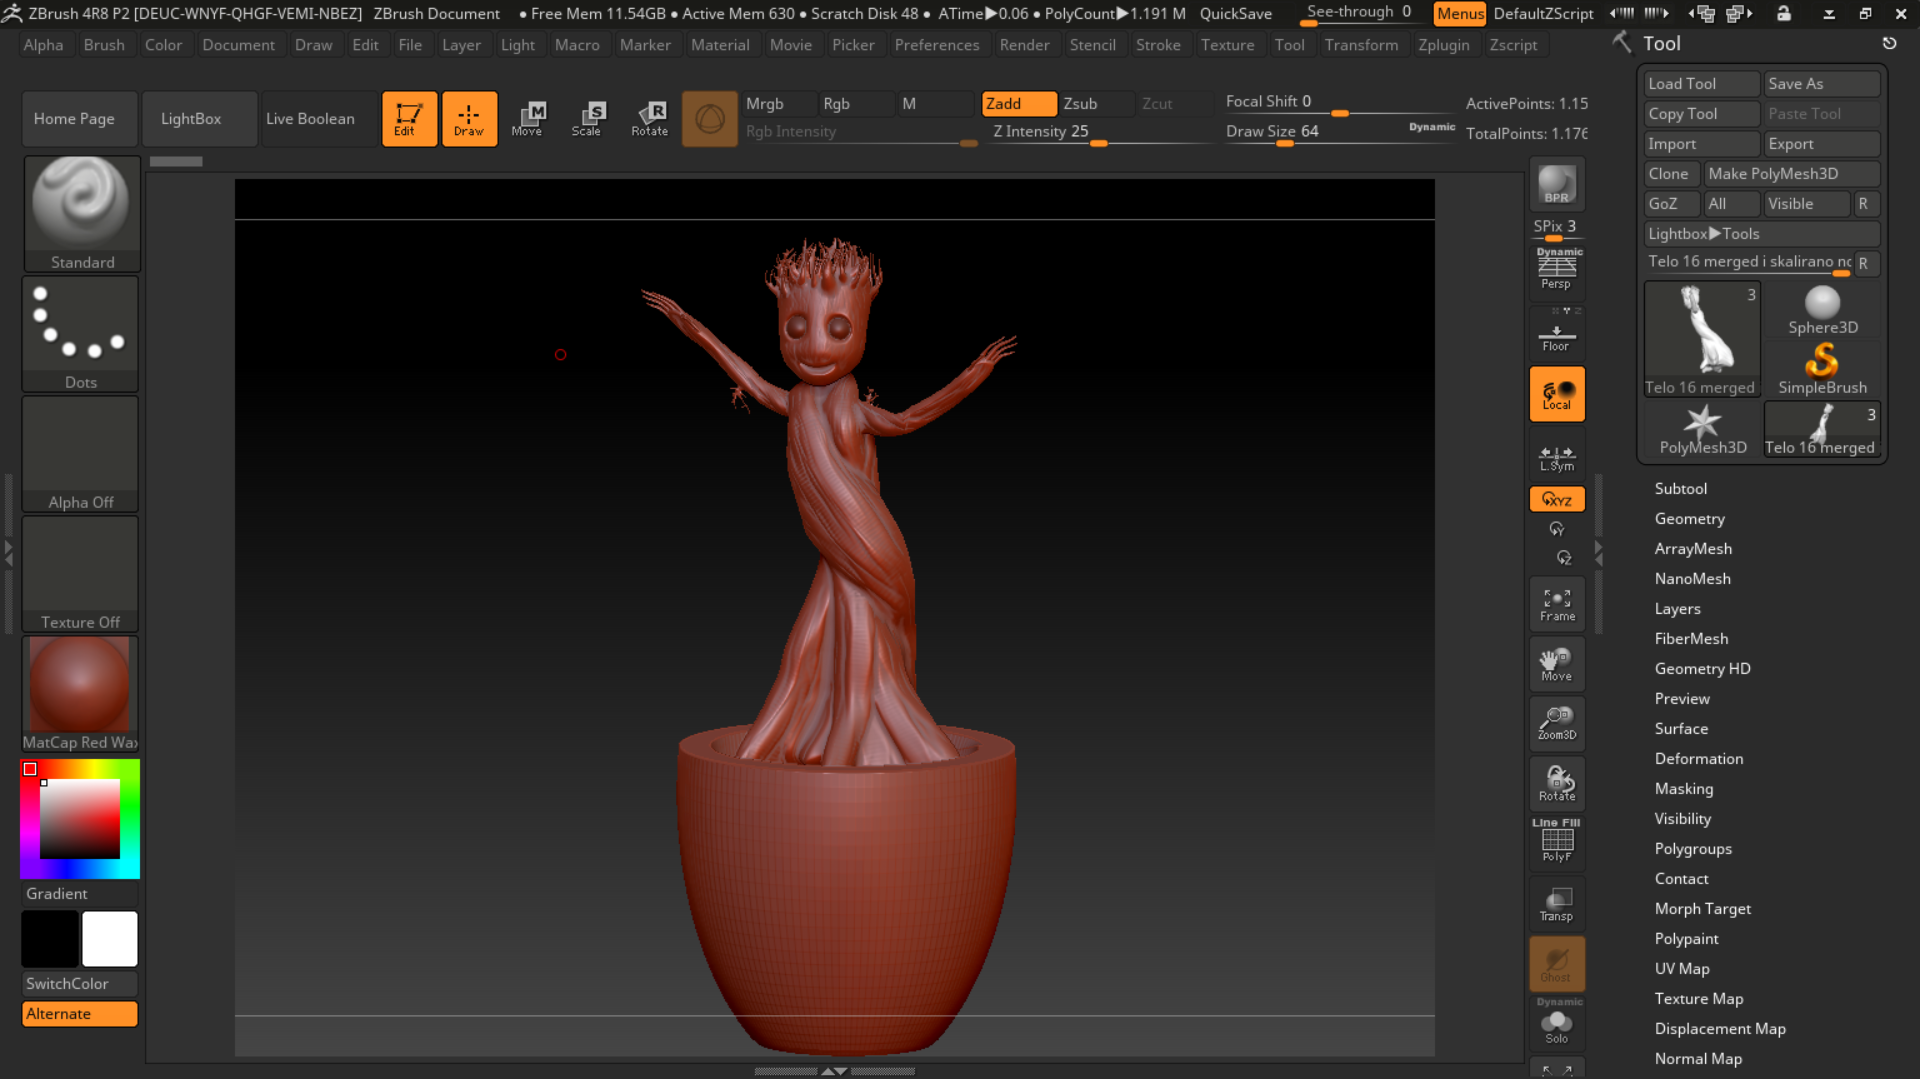1920x1079 pixels.
Task: Select the white secondary color swatch
Action: [110, 939]
